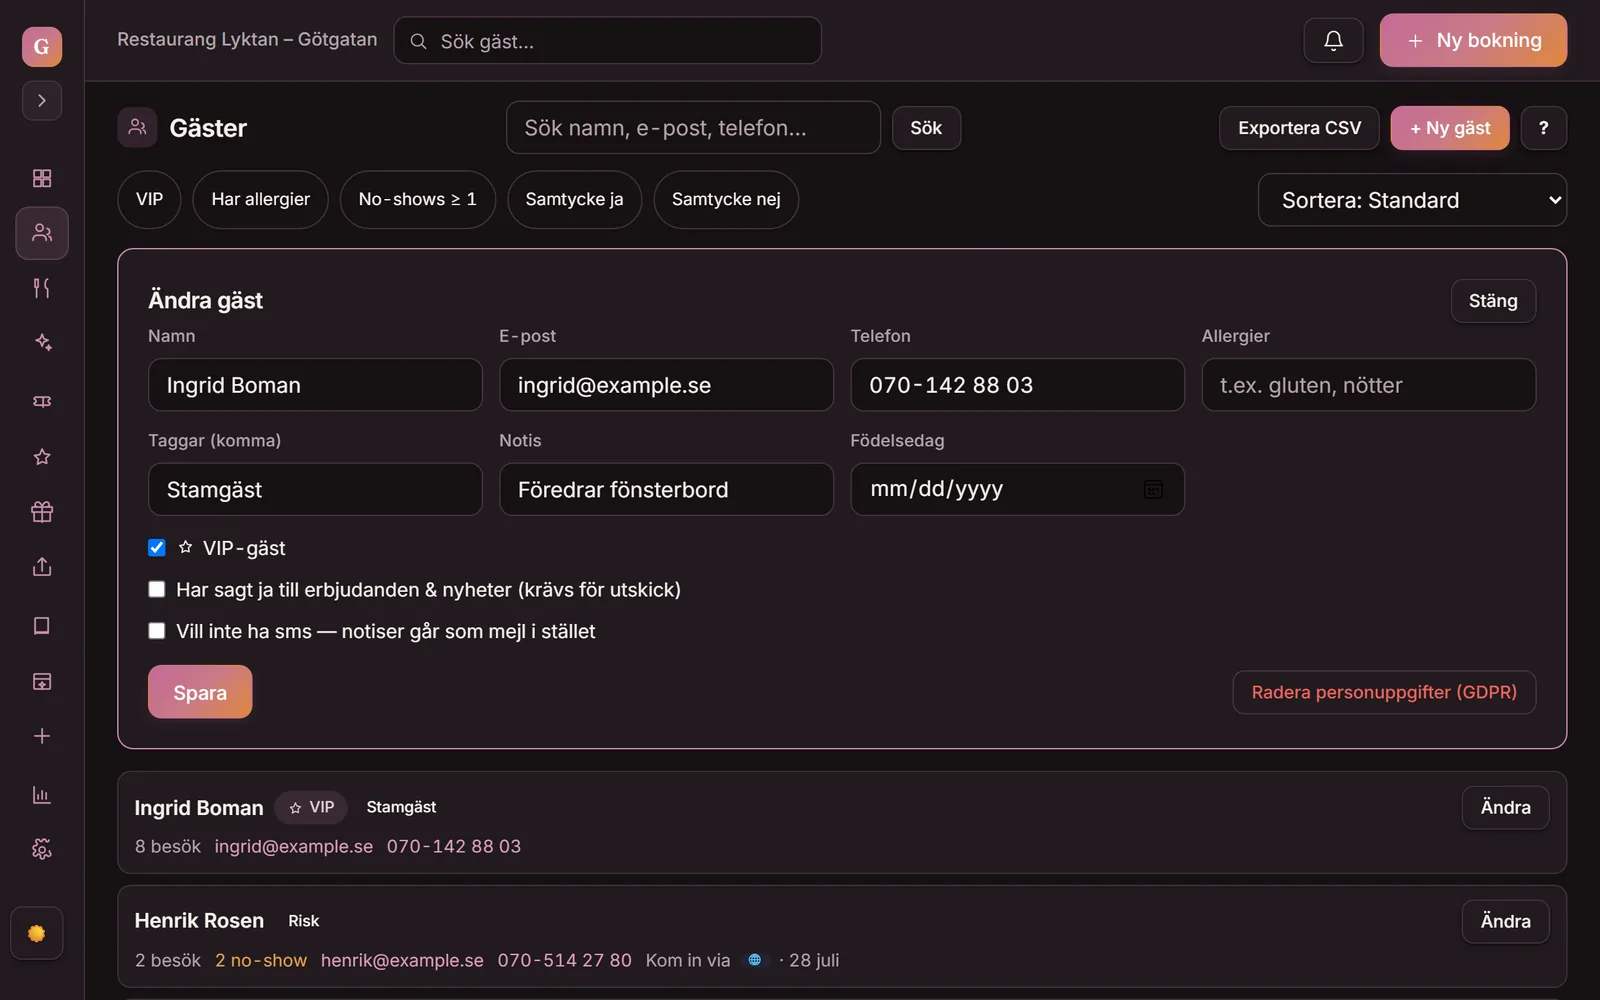Open the settings gear icon in sidebar
Screen dimensions: 1600x1000
tap(42, 850)
